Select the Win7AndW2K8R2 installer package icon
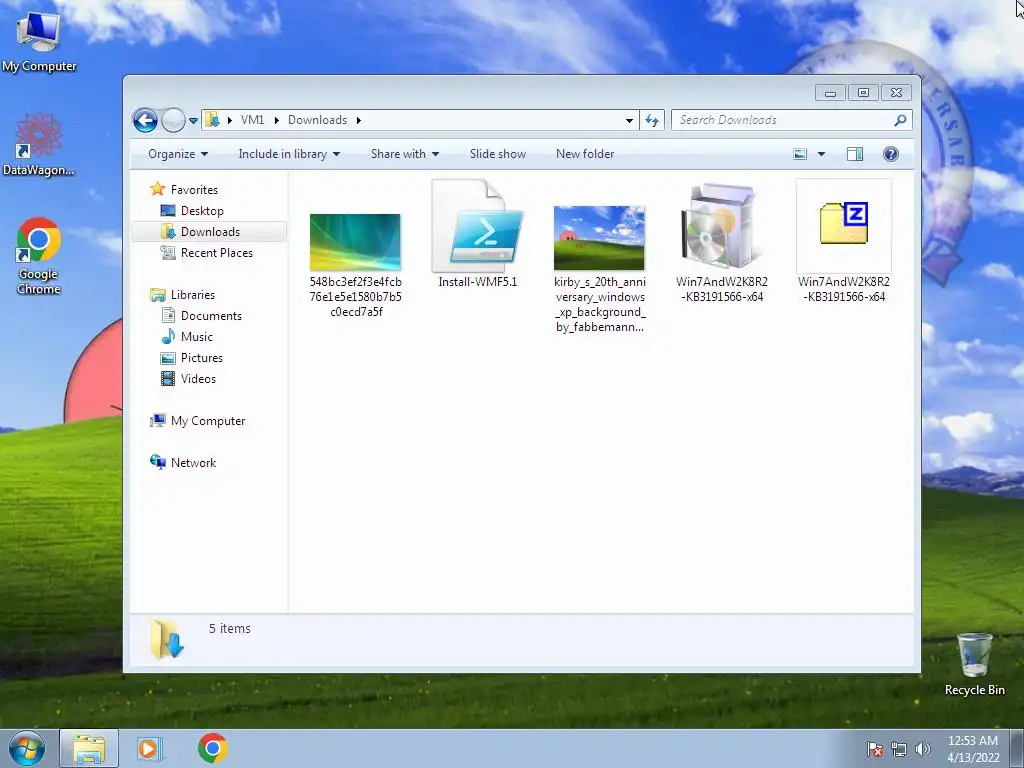Image resolution: width=1024 pixels, height=768 pixels. pyautogui.click(x=721, y=225)
